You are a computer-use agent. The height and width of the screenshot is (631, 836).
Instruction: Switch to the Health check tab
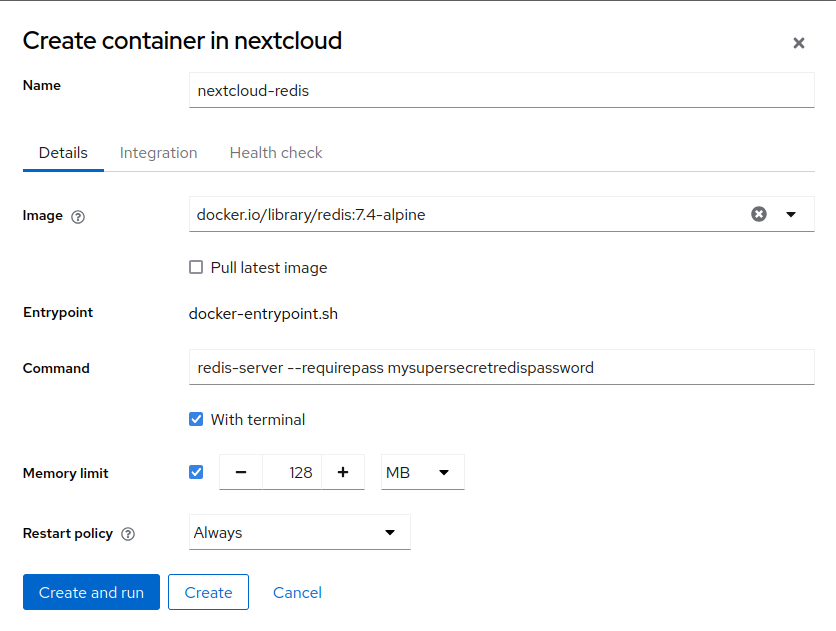[276, 153]
